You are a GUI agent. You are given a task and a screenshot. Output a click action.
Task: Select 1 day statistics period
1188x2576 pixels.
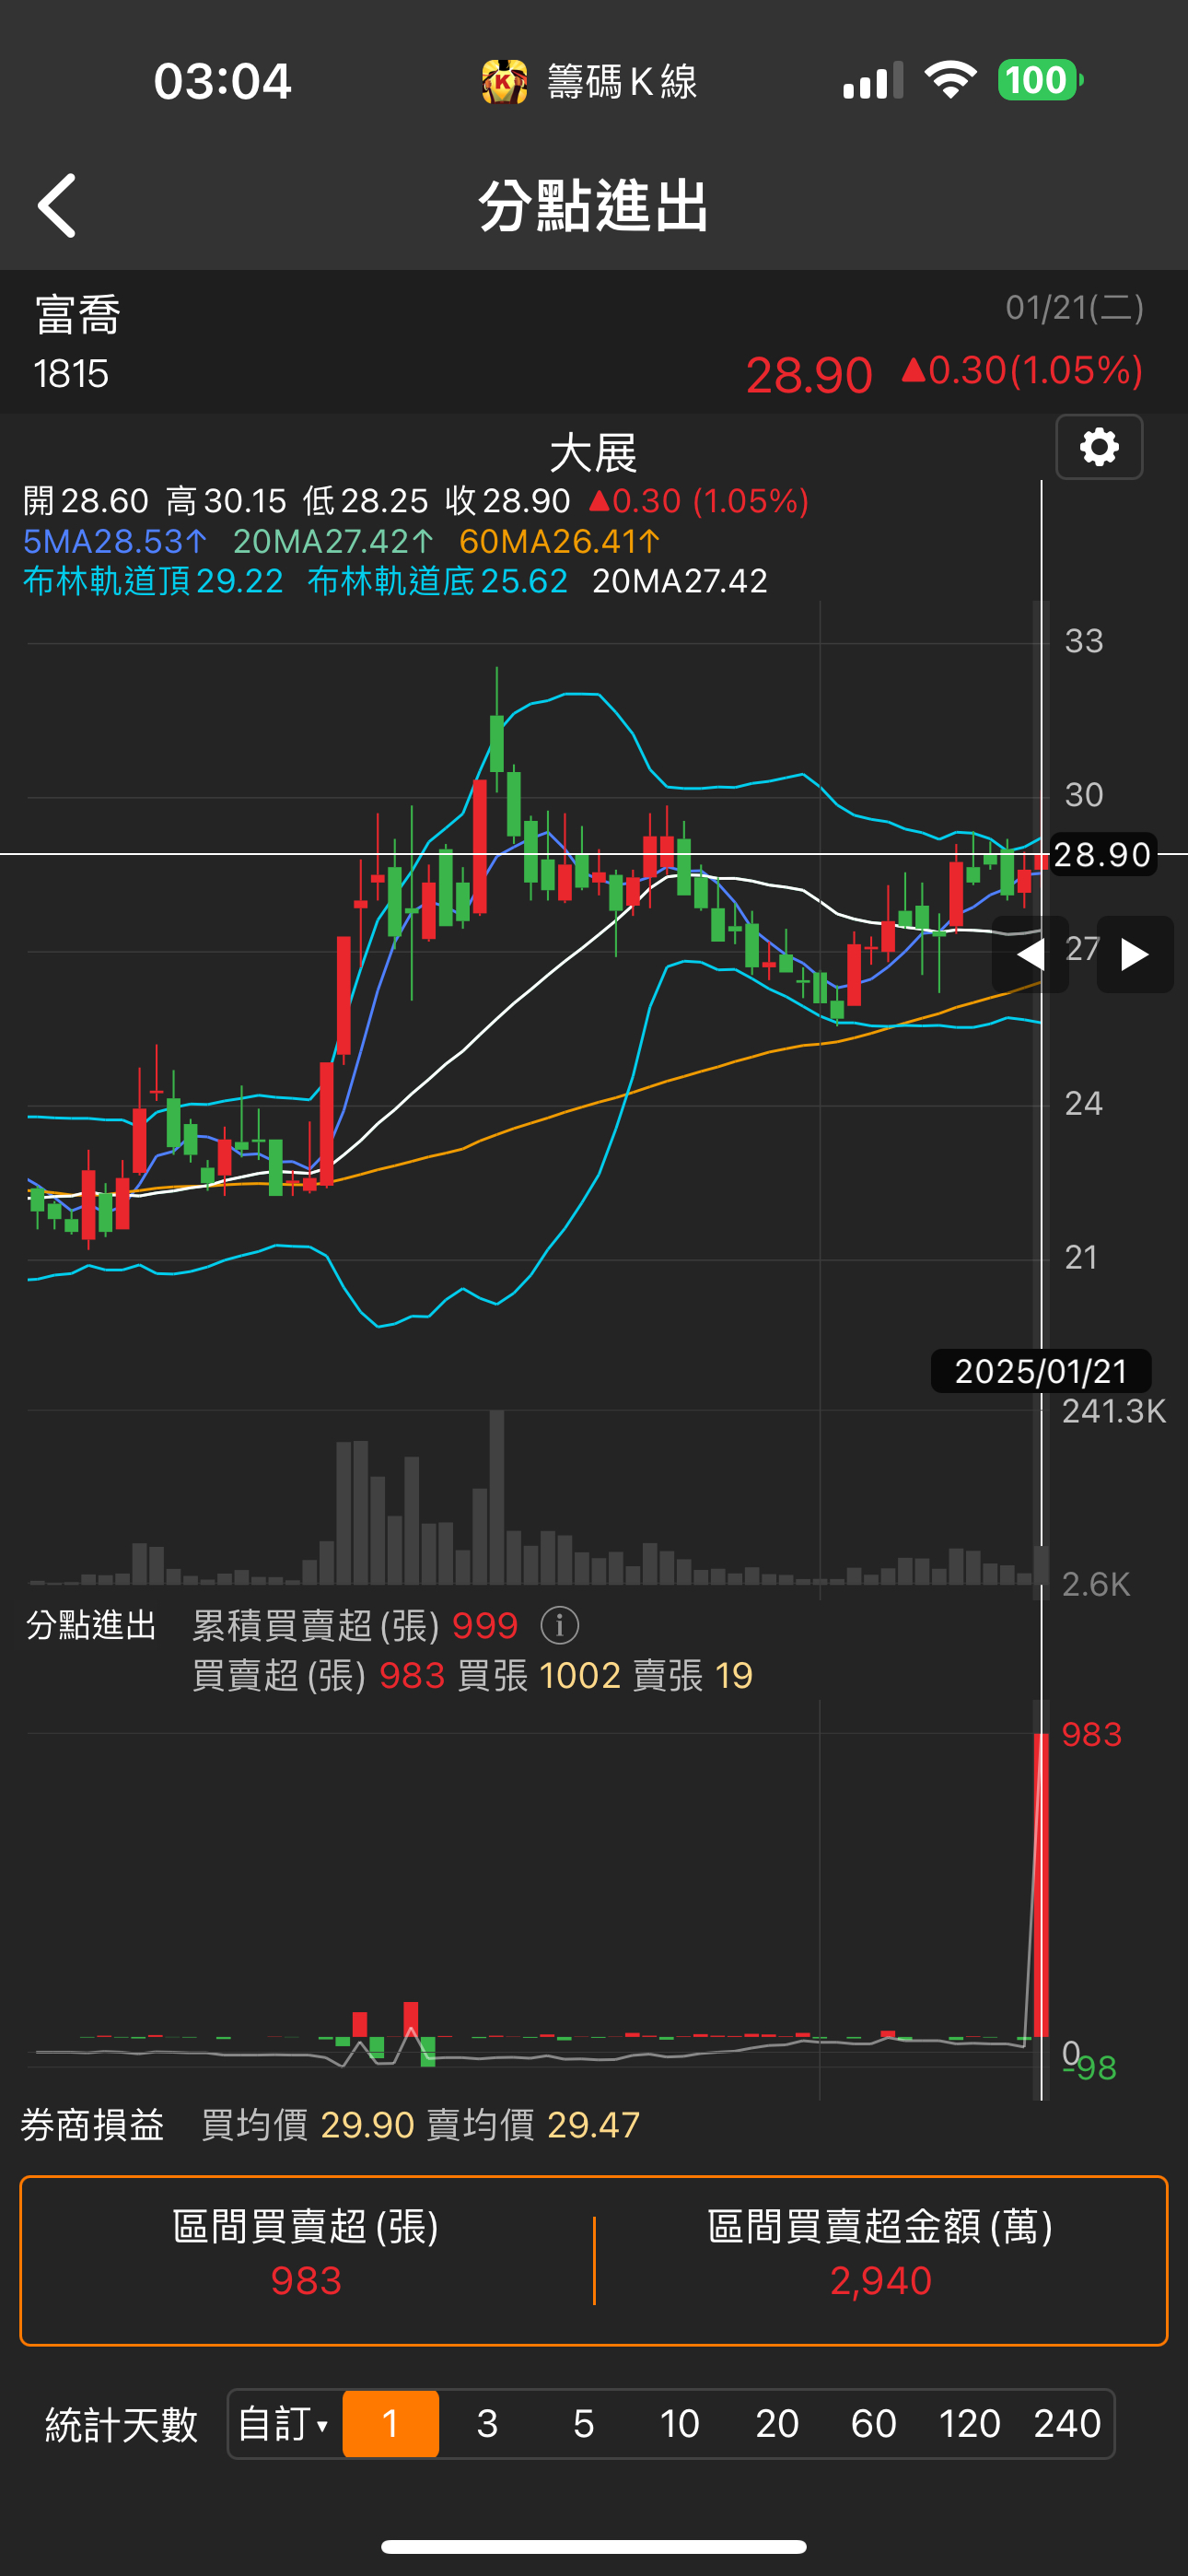click(x=391, y=2424)
